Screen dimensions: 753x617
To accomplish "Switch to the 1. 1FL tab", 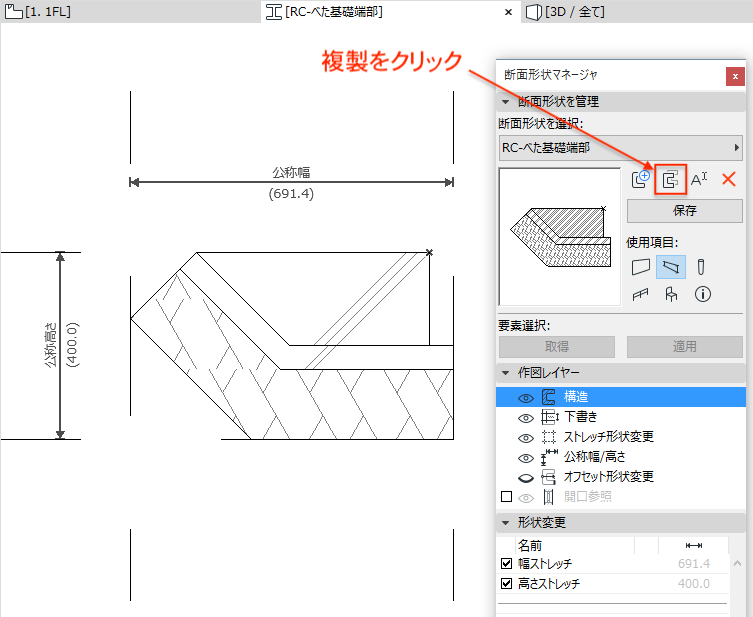I will [38, 12].
